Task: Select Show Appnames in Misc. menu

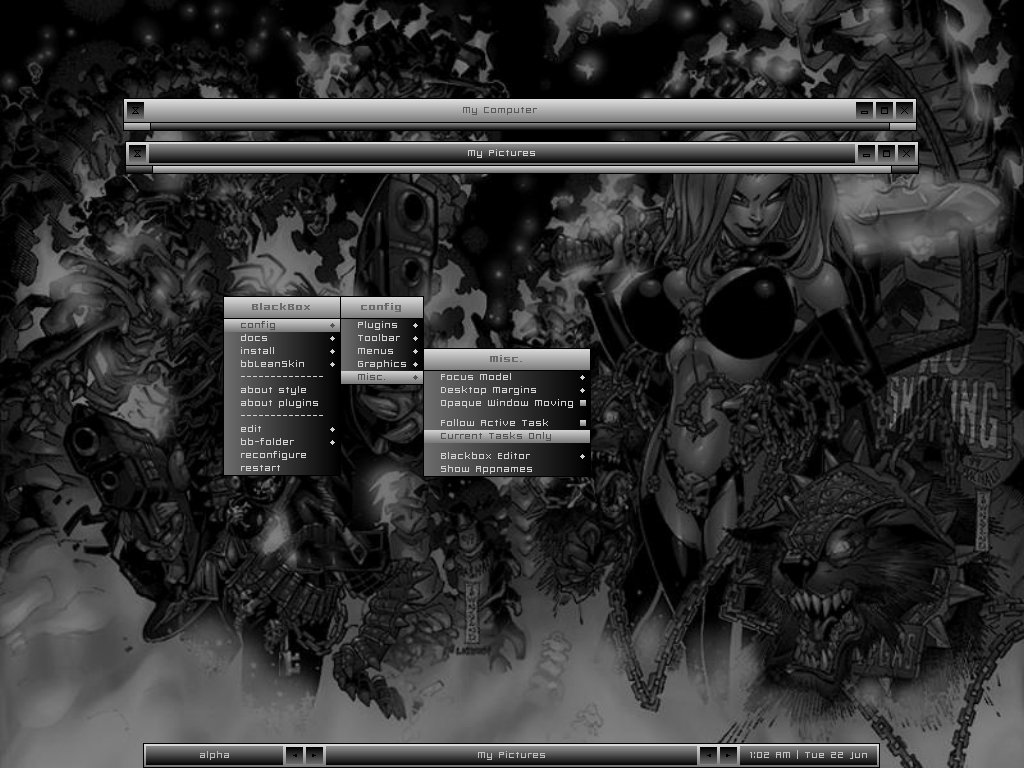Action: [507, 469]
